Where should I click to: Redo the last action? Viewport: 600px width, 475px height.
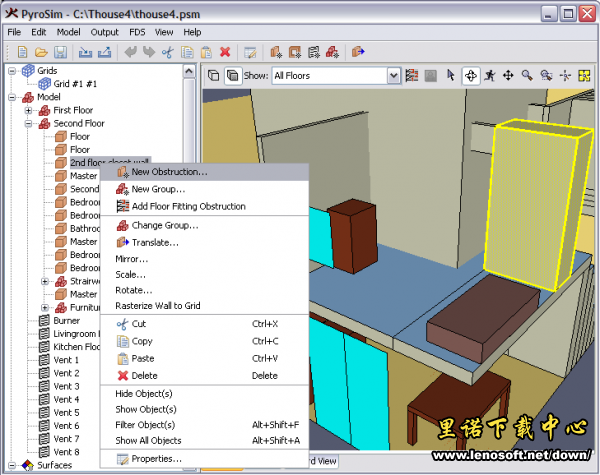(149, 52)
